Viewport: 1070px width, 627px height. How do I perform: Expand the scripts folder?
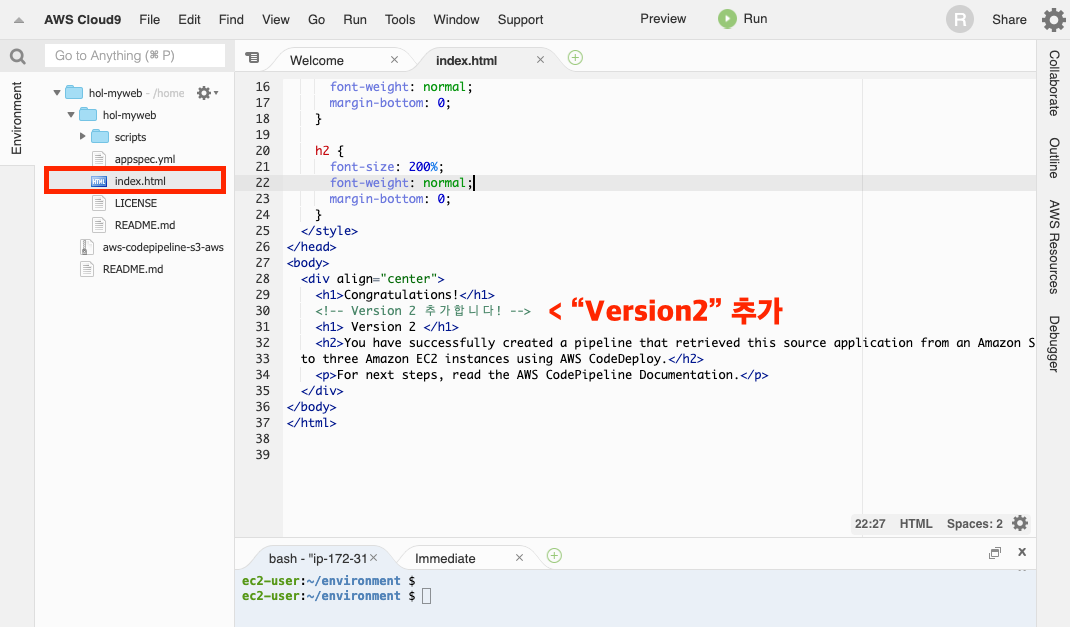coord(83,136)
